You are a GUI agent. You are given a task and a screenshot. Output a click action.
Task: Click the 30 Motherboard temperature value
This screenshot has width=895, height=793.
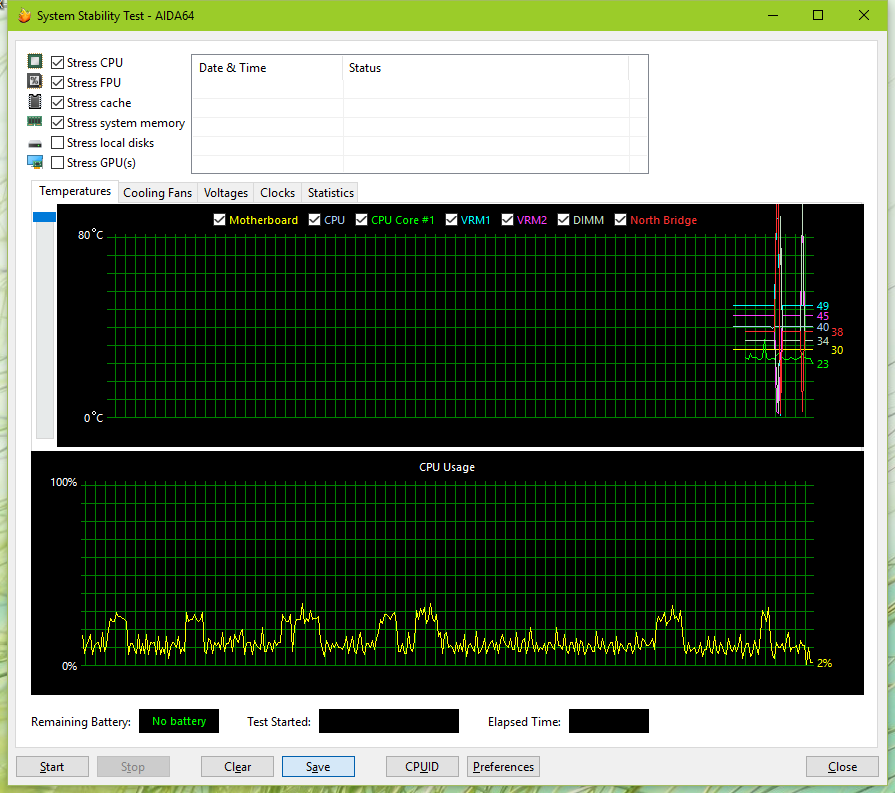(x=837, y=350)
